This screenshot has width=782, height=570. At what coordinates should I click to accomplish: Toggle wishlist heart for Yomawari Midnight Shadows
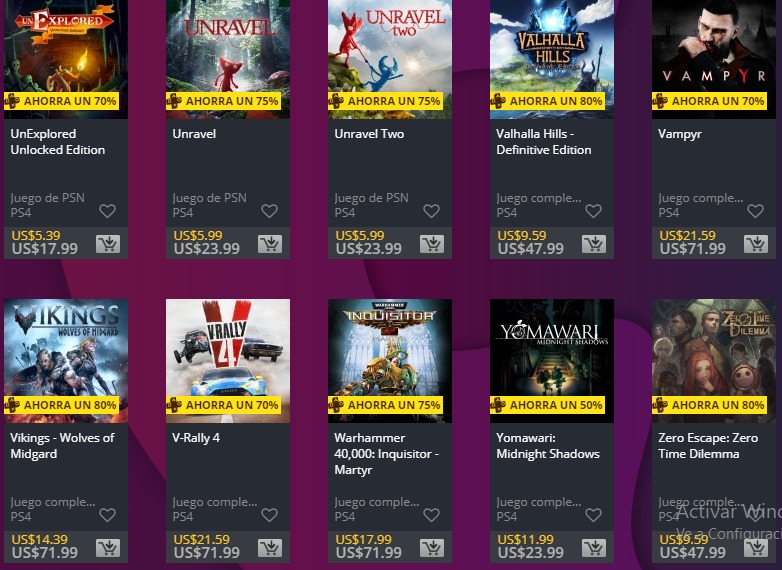click(x=593, y=515)
